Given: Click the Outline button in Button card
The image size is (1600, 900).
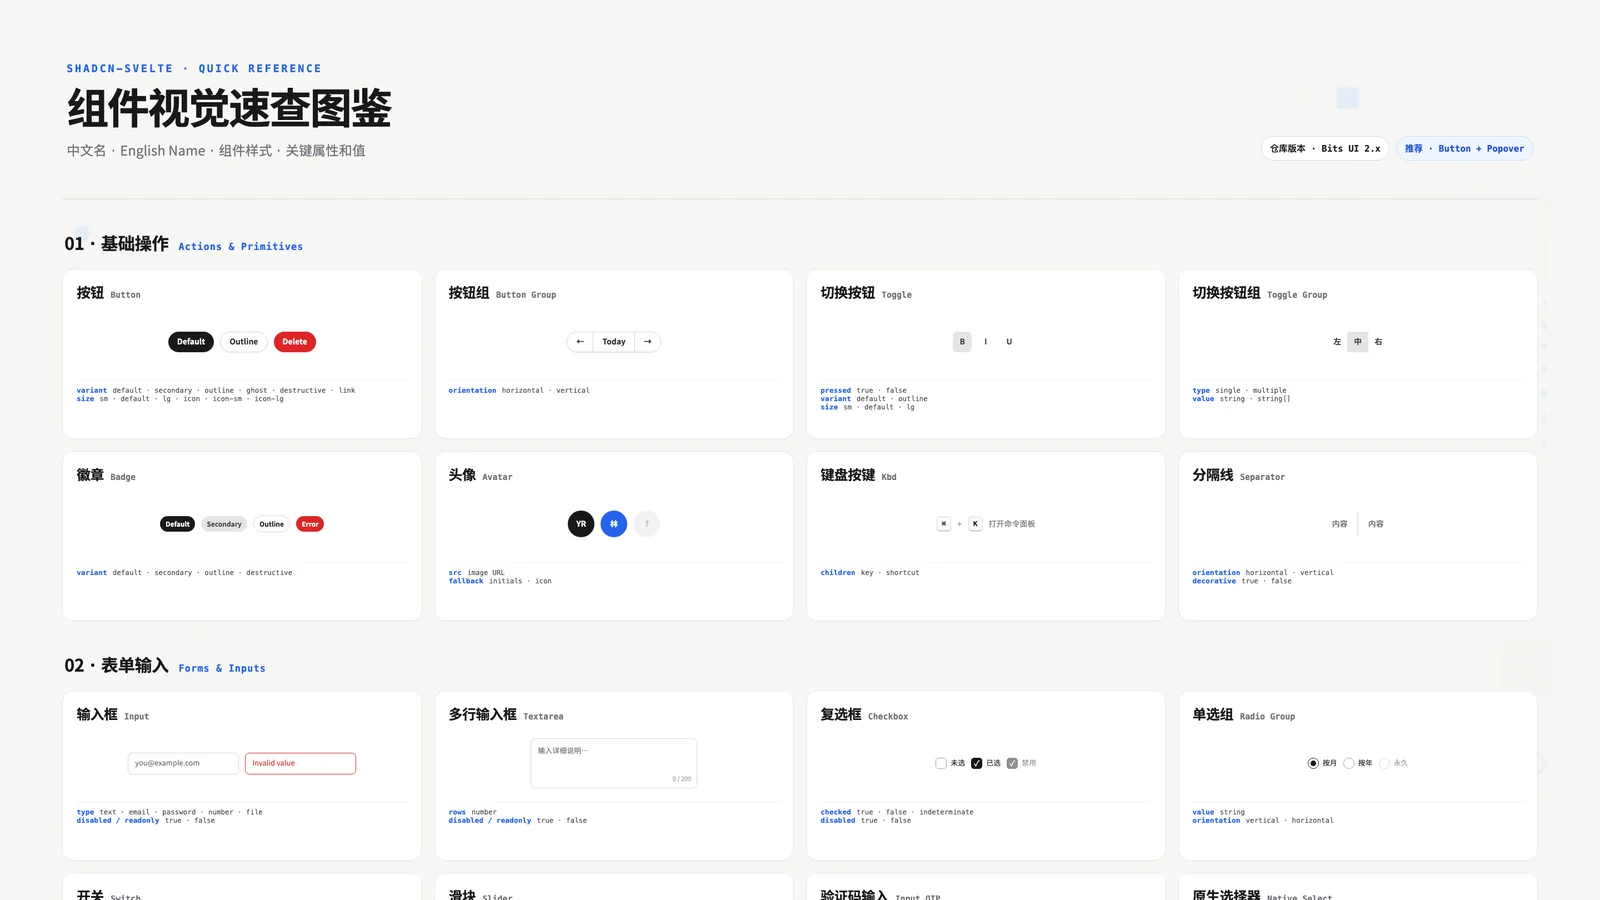Looking at the screenshot, I should click(x=244, y=342).
